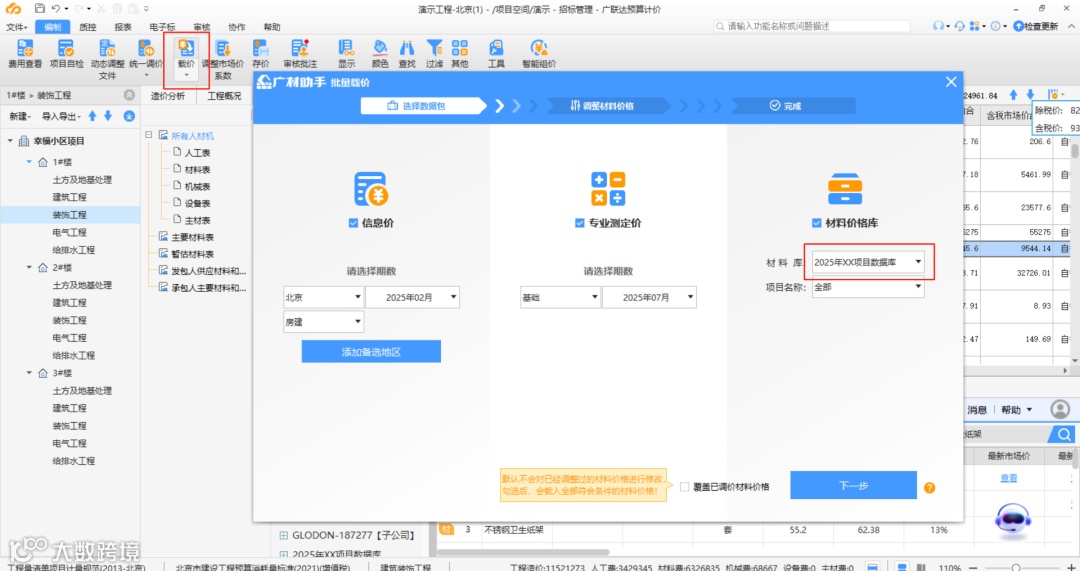This screenshot has width=1080, height=571.
Task: Open the 基础 category dropdown
Action: coord(560,298)
